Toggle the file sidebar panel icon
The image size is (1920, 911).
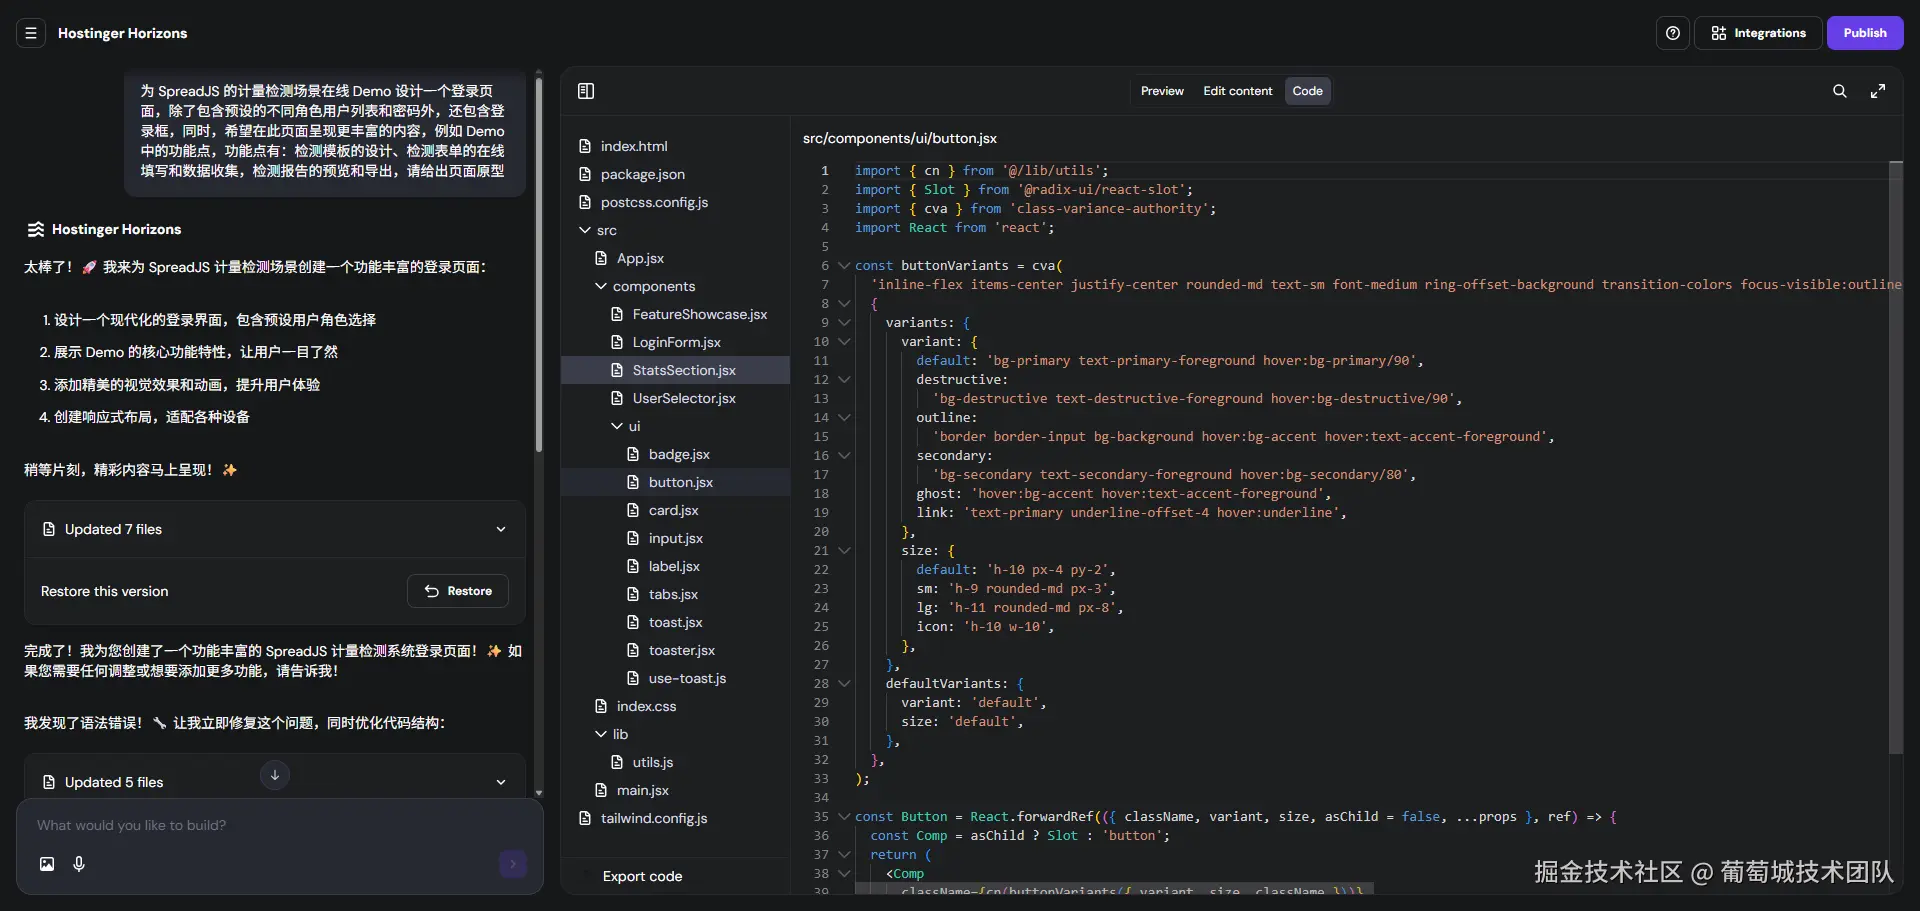pos(586,91)
